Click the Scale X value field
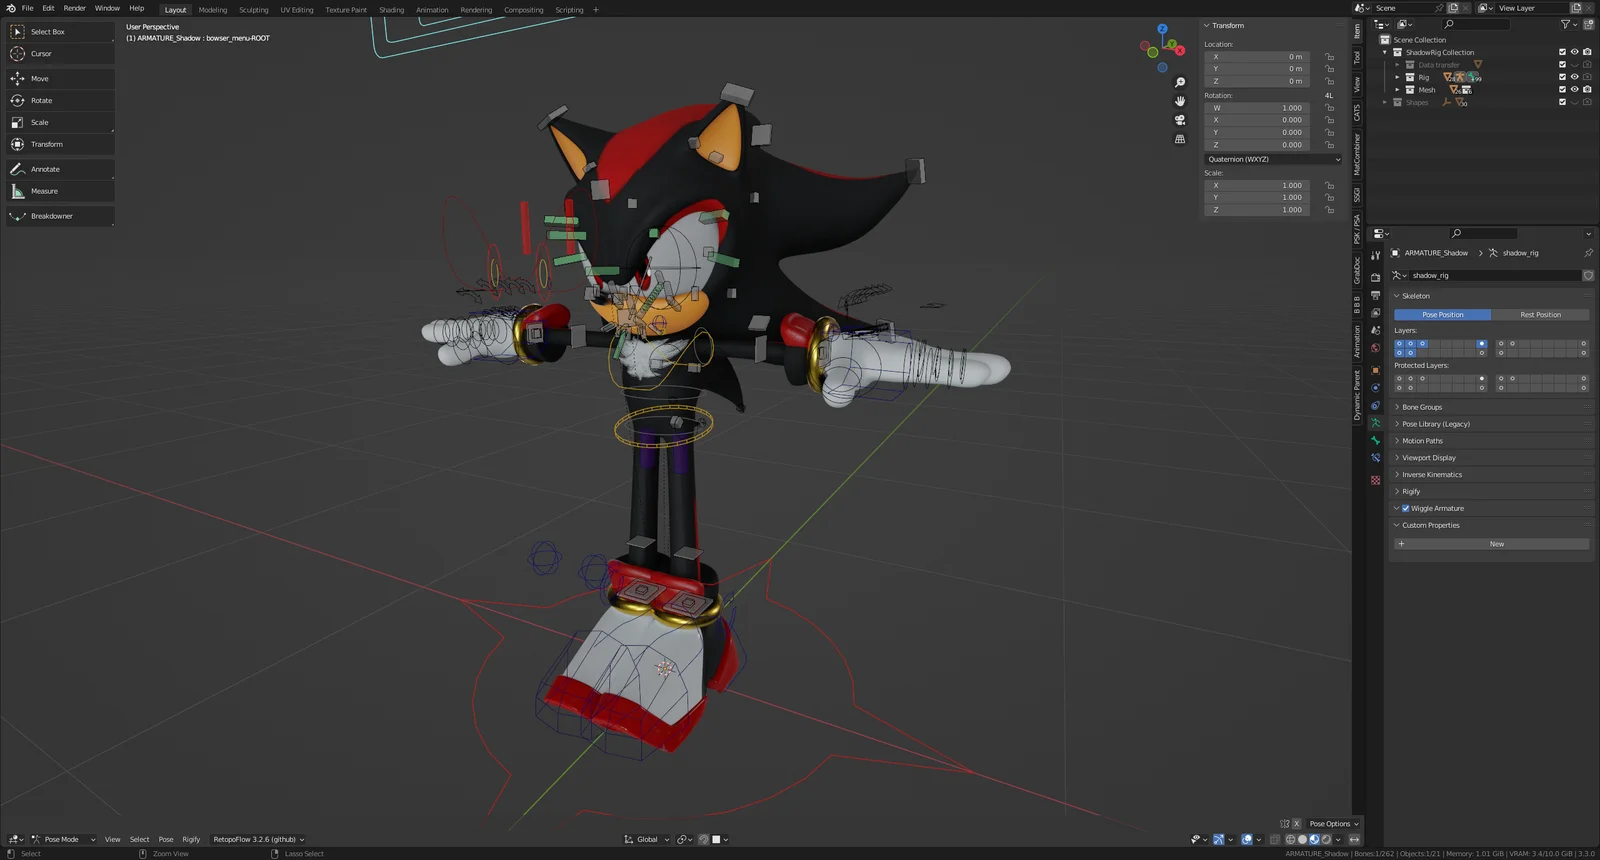Screen dimensions: 1600x860 (x=1257, y=185)
